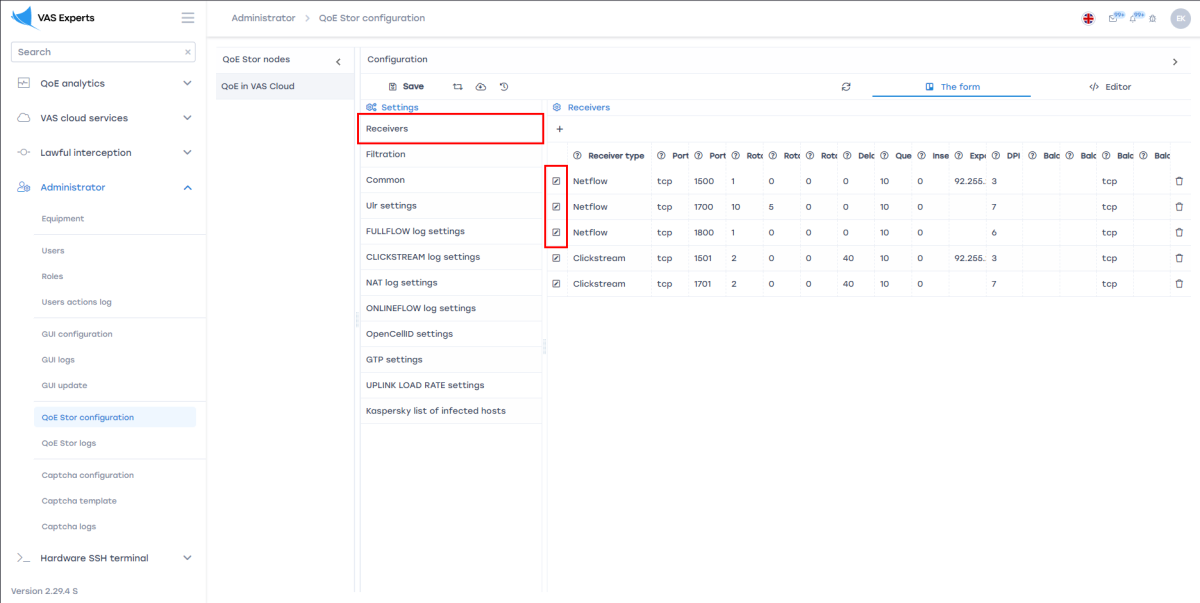Toggle checkbox for Netflow port 1800 row
This screenshot has width=1200, height=603.
click(556, 232)
